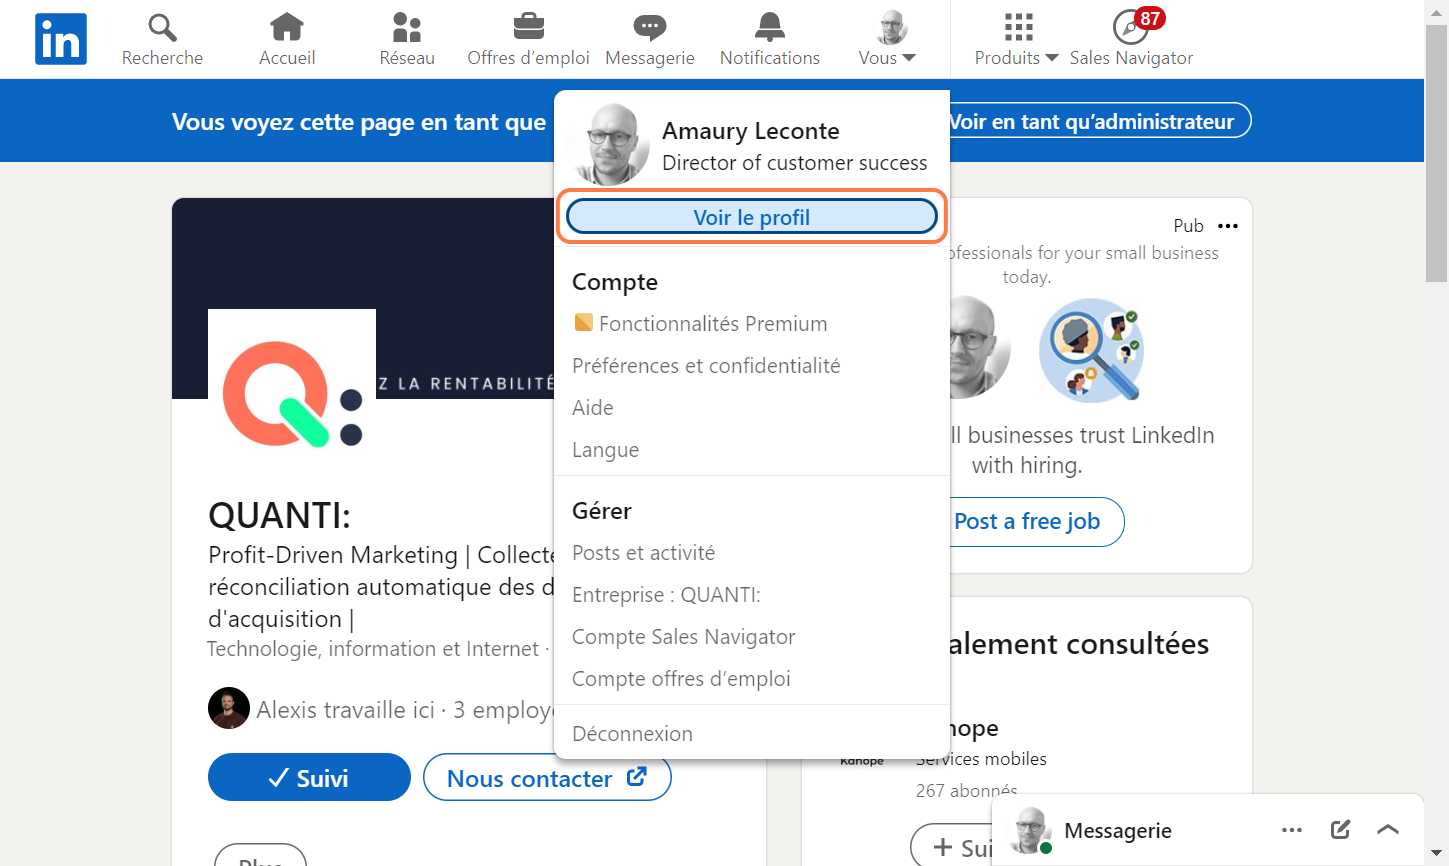Click Amaury Leconte name in dropdown

tap(751, 131)
